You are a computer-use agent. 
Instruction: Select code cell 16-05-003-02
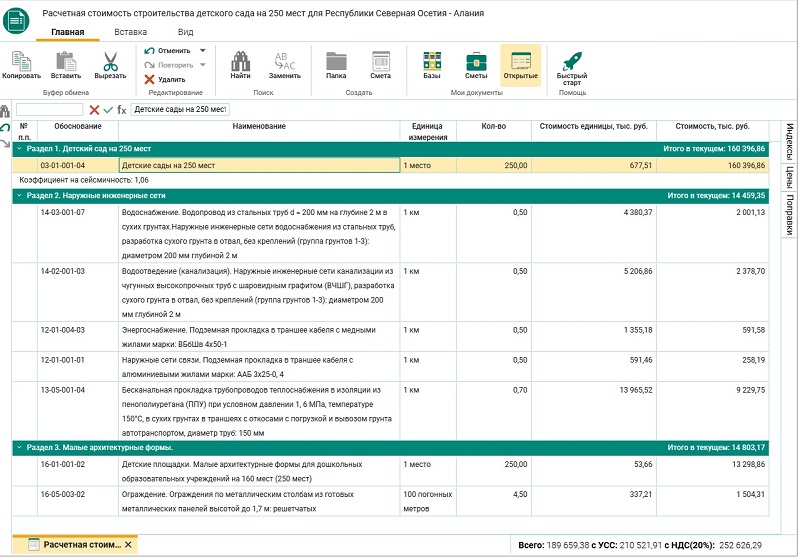point(78,501)
